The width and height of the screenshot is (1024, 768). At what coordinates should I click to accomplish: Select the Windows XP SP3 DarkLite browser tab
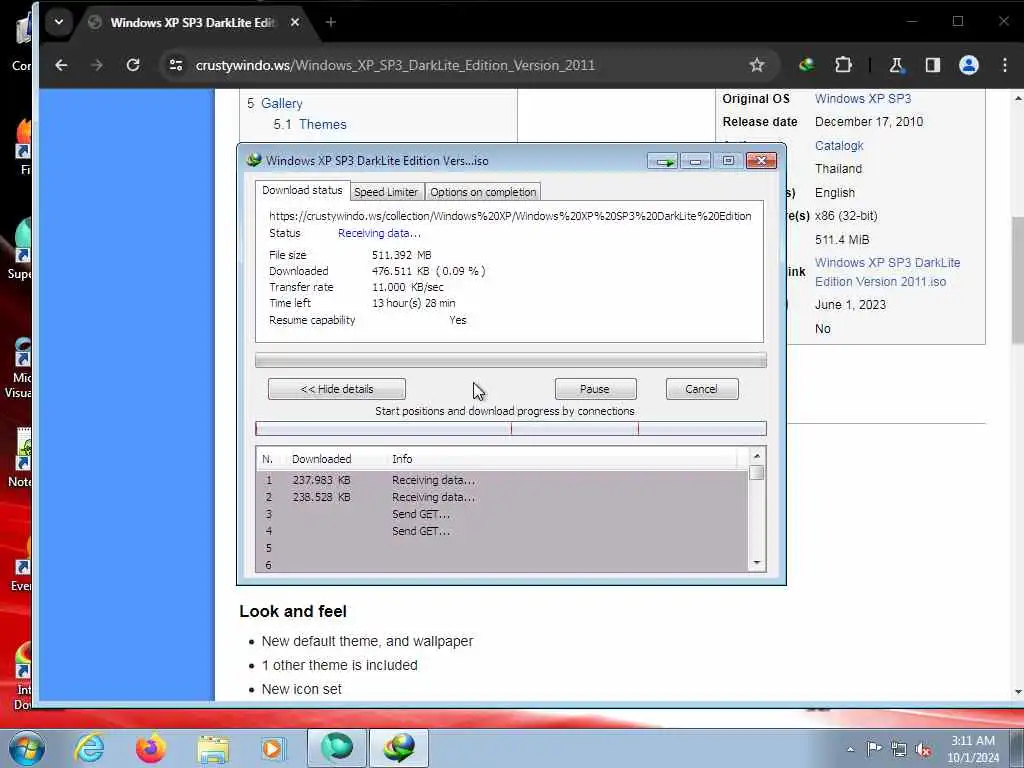(x=193, y=22)
